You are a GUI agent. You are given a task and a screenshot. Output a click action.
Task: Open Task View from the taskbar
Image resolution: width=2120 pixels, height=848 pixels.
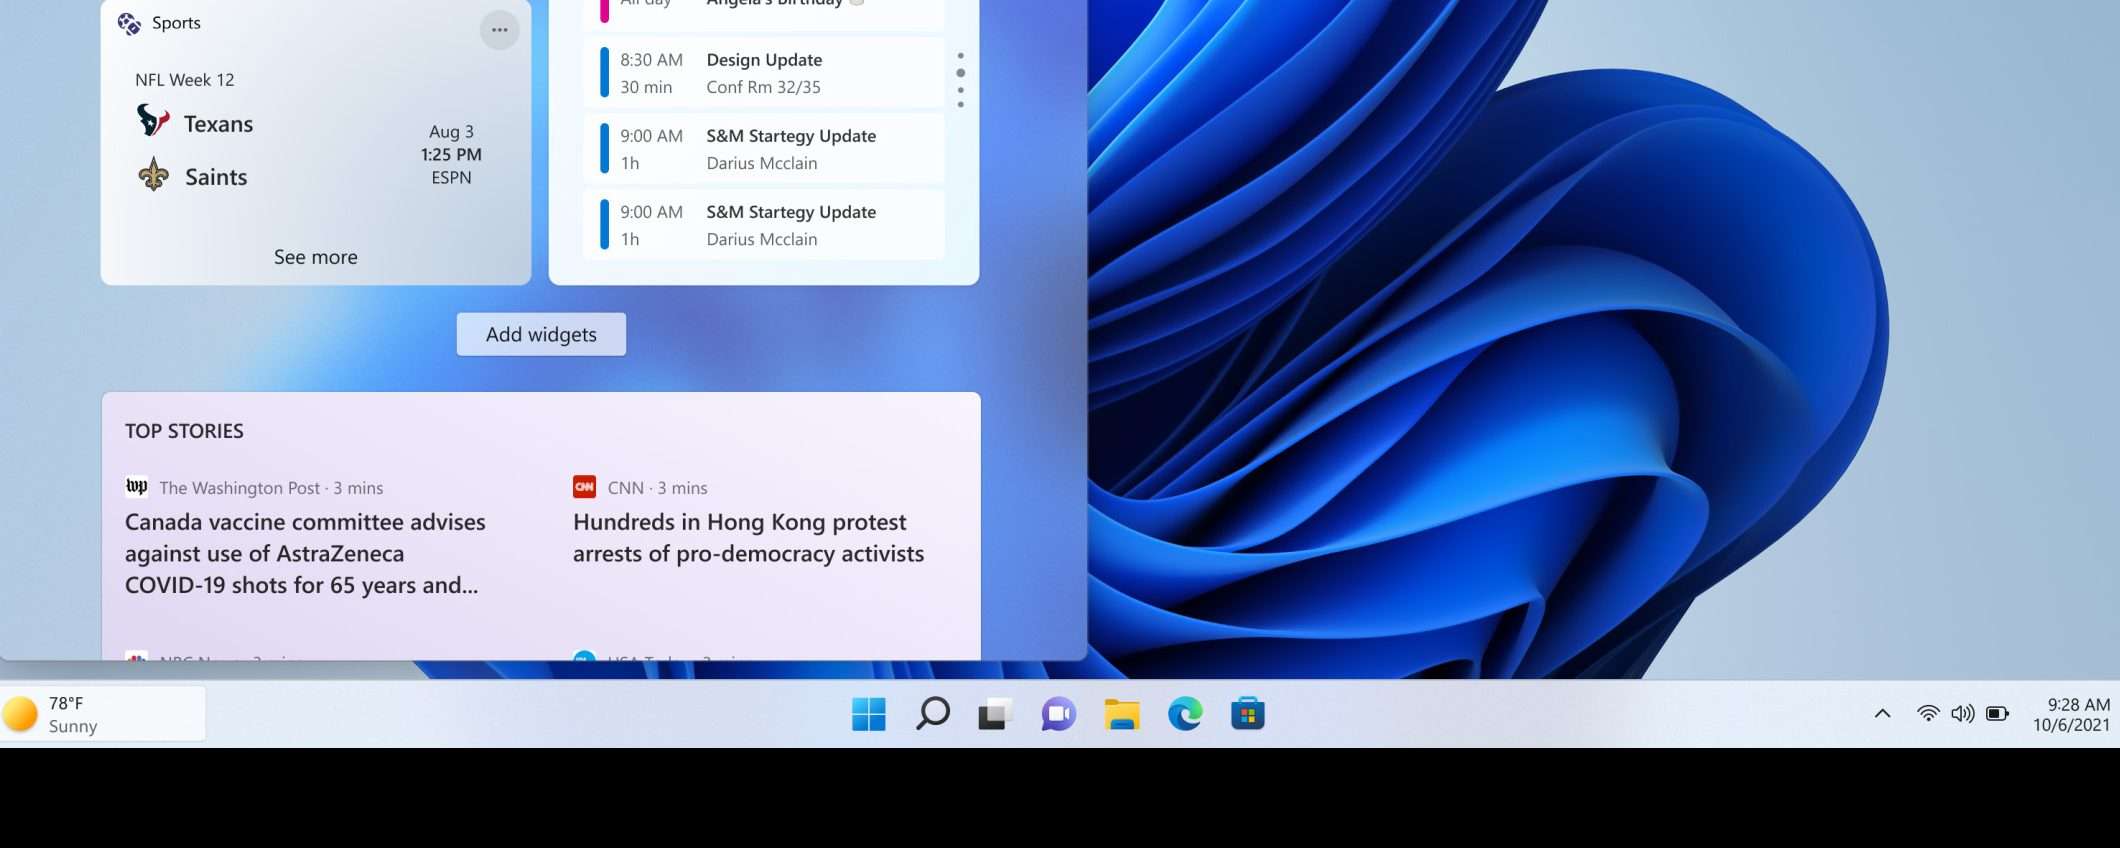click(995, 714)
